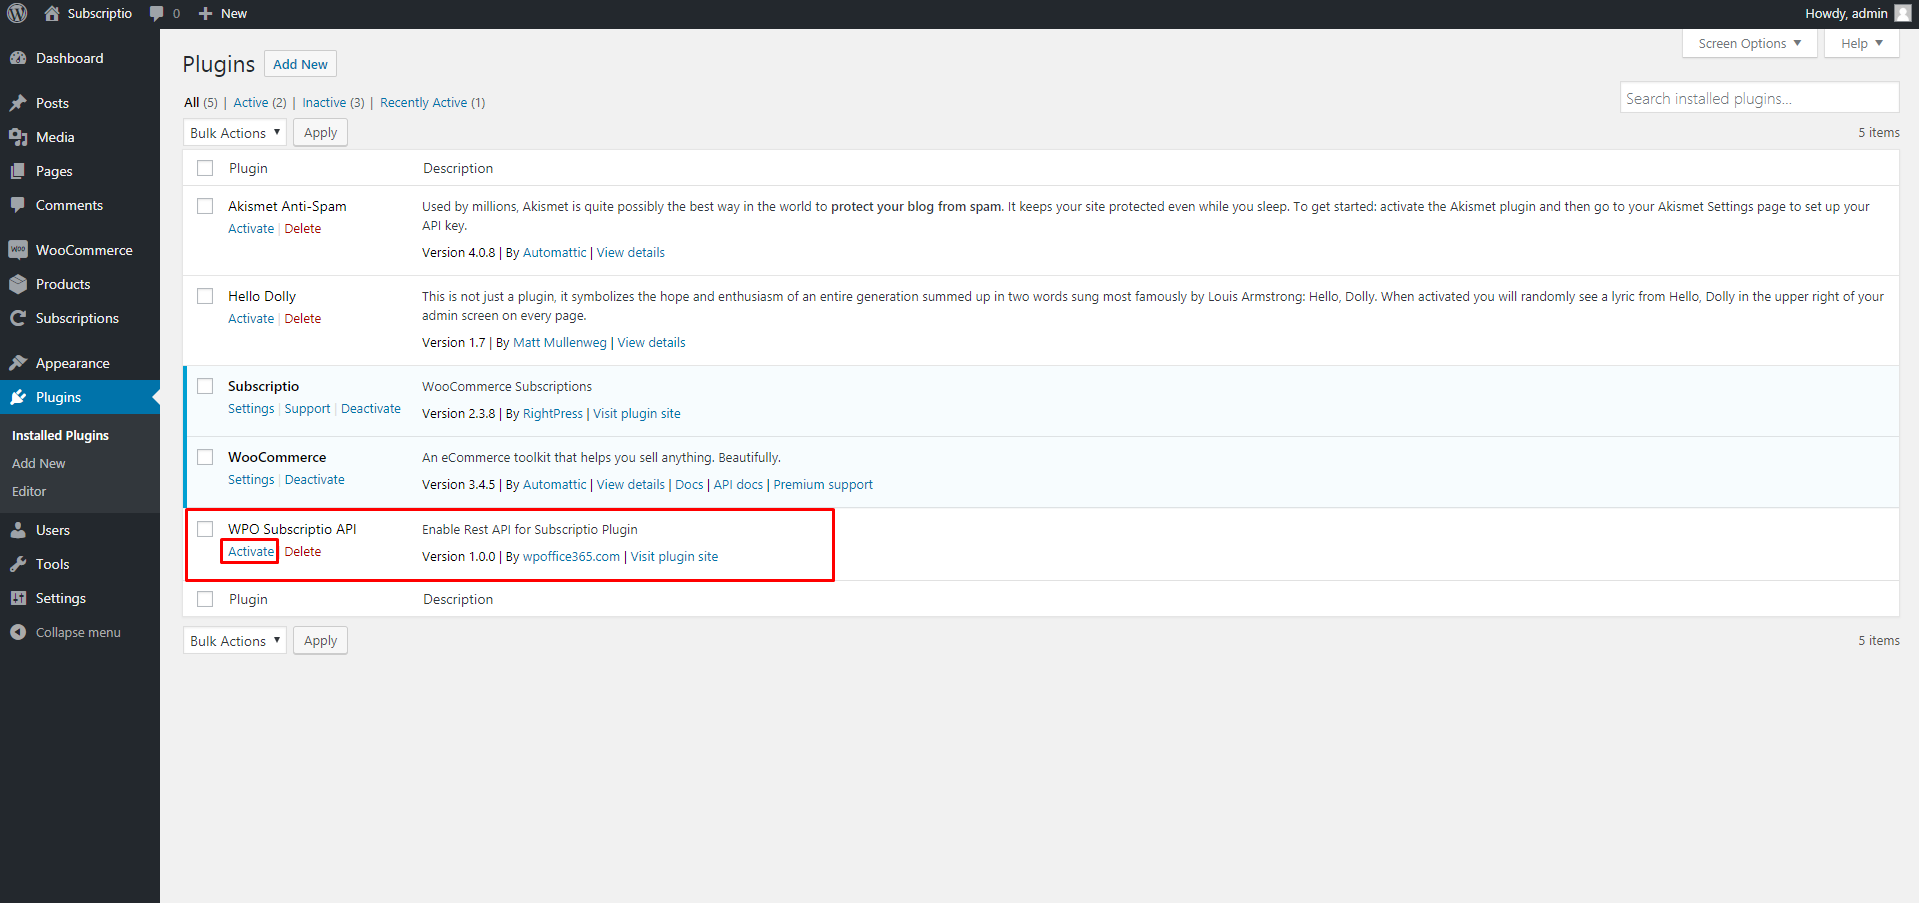Image resolution: width=1919 pixels, height=903 pixels.
Task: Check the select-all checkbox in the table header
Action: 205,167
